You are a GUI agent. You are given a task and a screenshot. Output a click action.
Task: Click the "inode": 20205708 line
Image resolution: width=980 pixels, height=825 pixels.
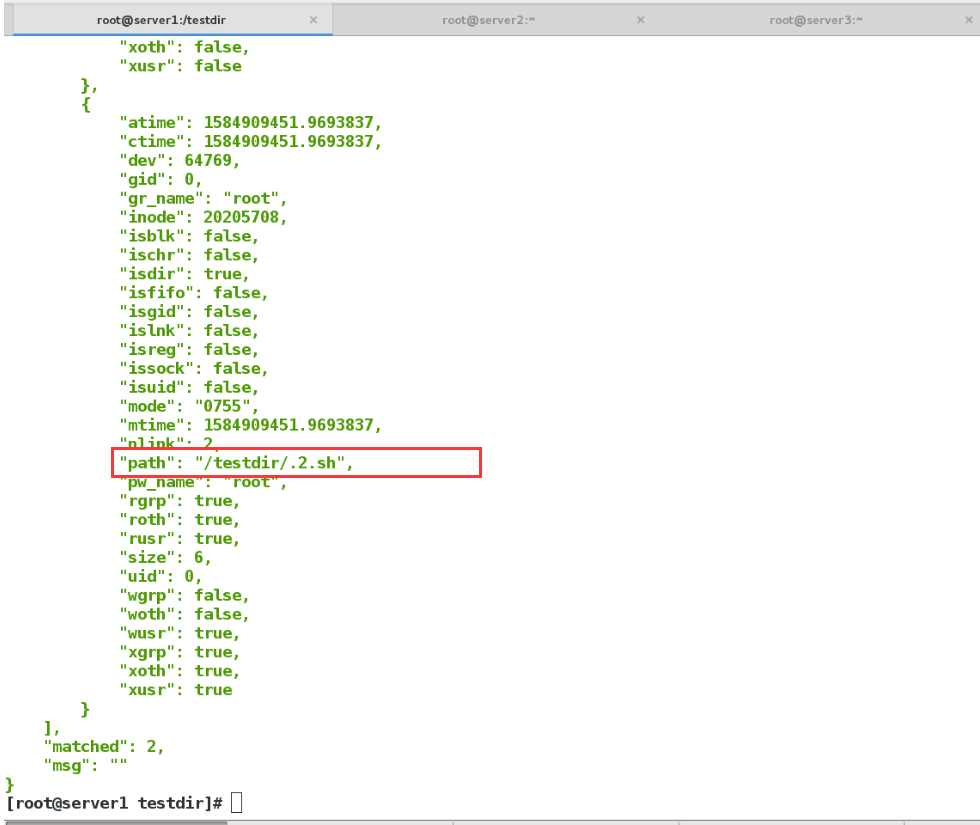pyautogui.click(x=202, y=217)
